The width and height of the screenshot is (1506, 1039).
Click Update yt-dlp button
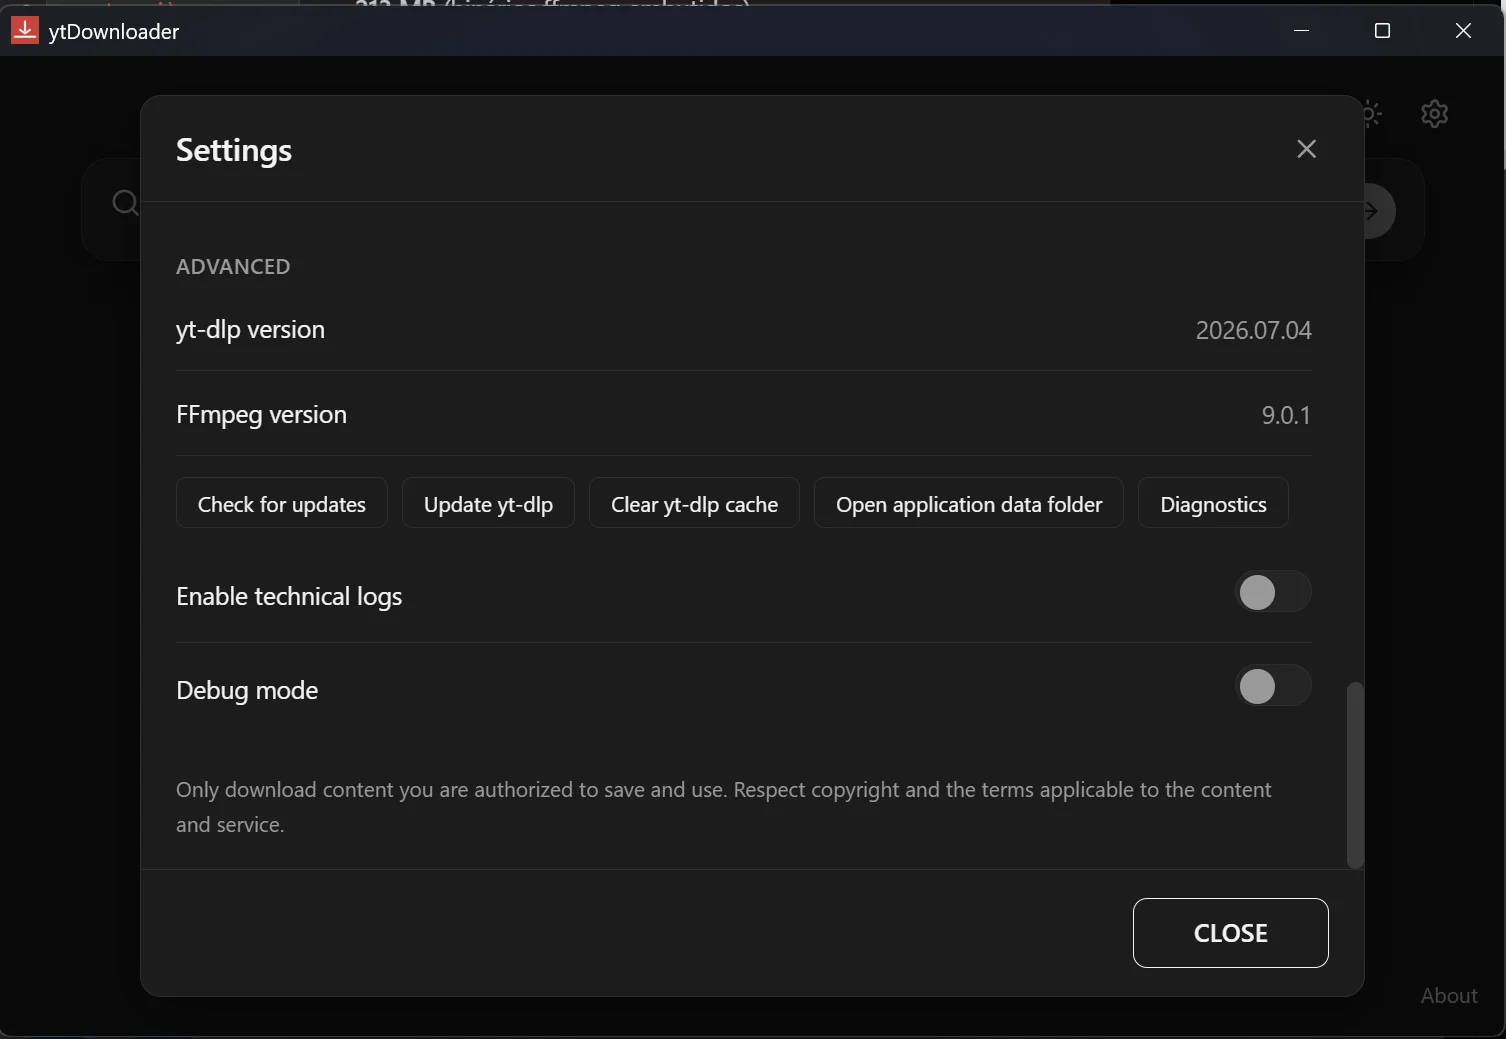point(488,503)
